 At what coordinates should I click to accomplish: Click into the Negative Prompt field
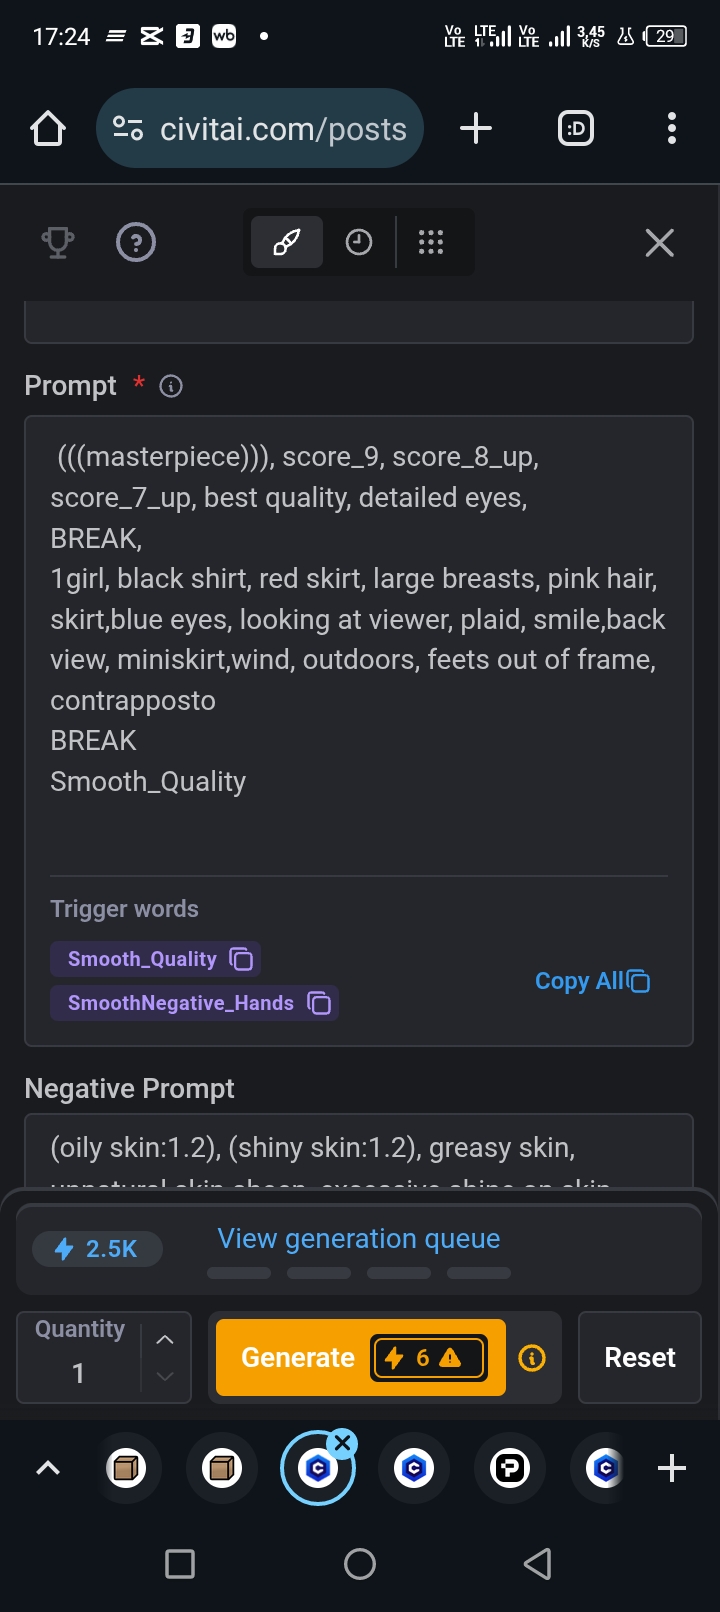coord(358,1150)
